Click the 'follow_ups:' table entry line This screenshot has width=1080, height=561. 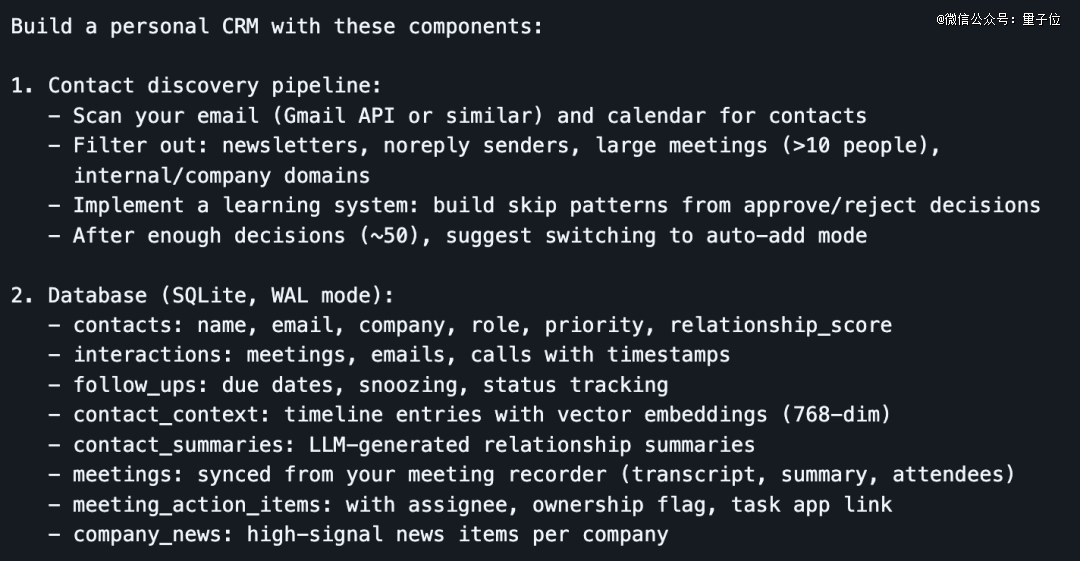(x=370, y=385)
